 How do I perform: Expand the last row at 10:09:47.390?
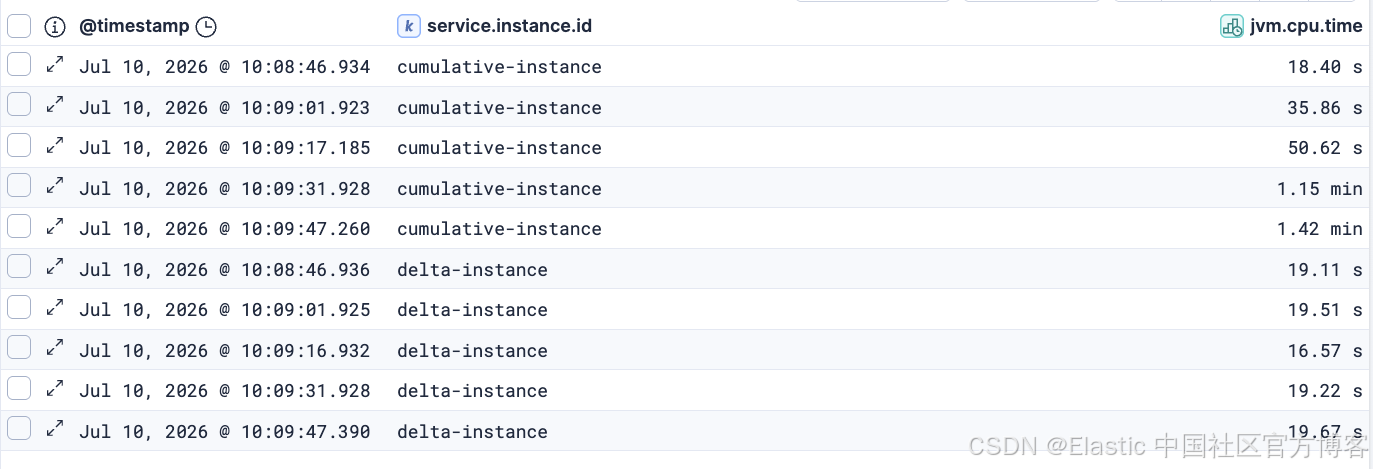[x=55, y=429]
